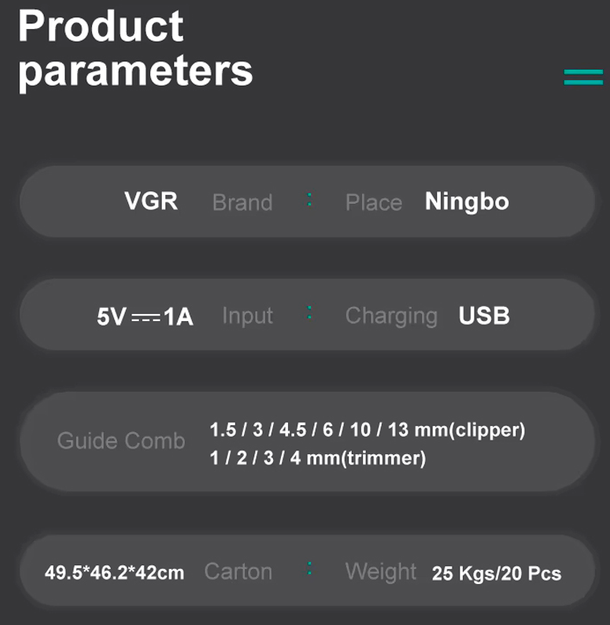
Task: Select the USB charging value
Action: pos(484,316)
